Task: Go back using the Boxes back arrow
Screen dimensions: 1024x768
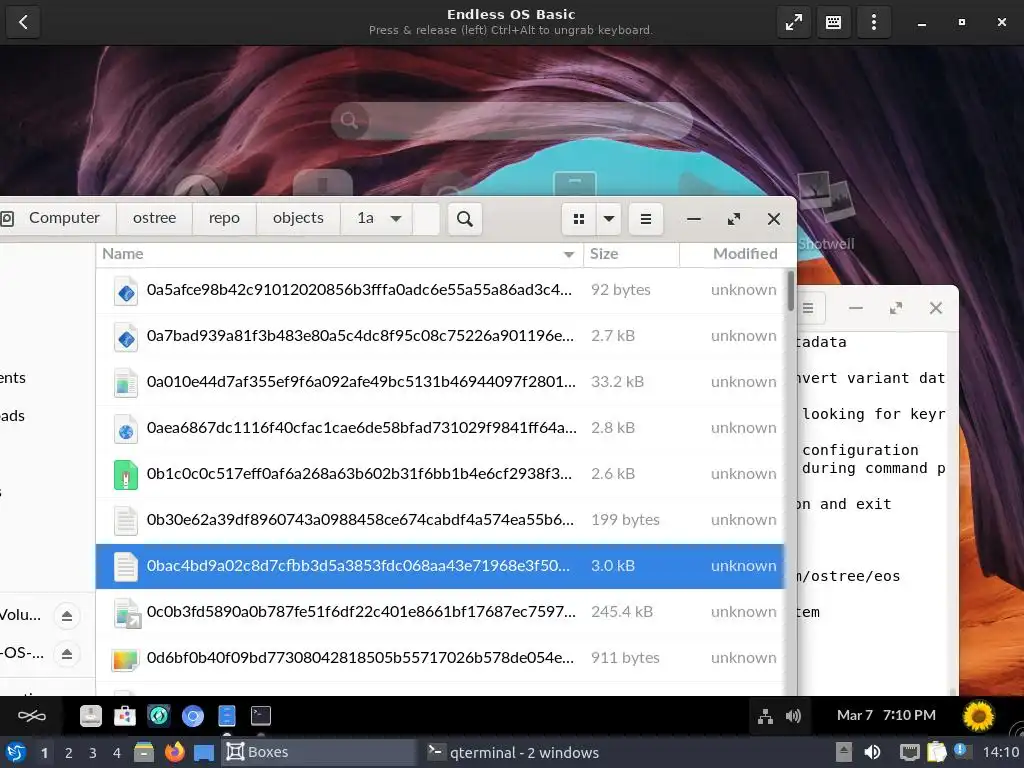Action: click(x=23, y=22)
